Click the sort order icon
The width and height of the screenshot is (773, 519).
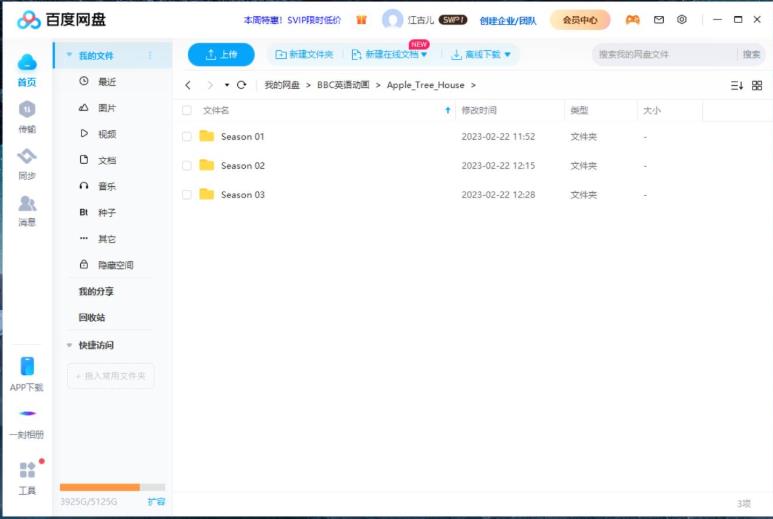[737, 86]
